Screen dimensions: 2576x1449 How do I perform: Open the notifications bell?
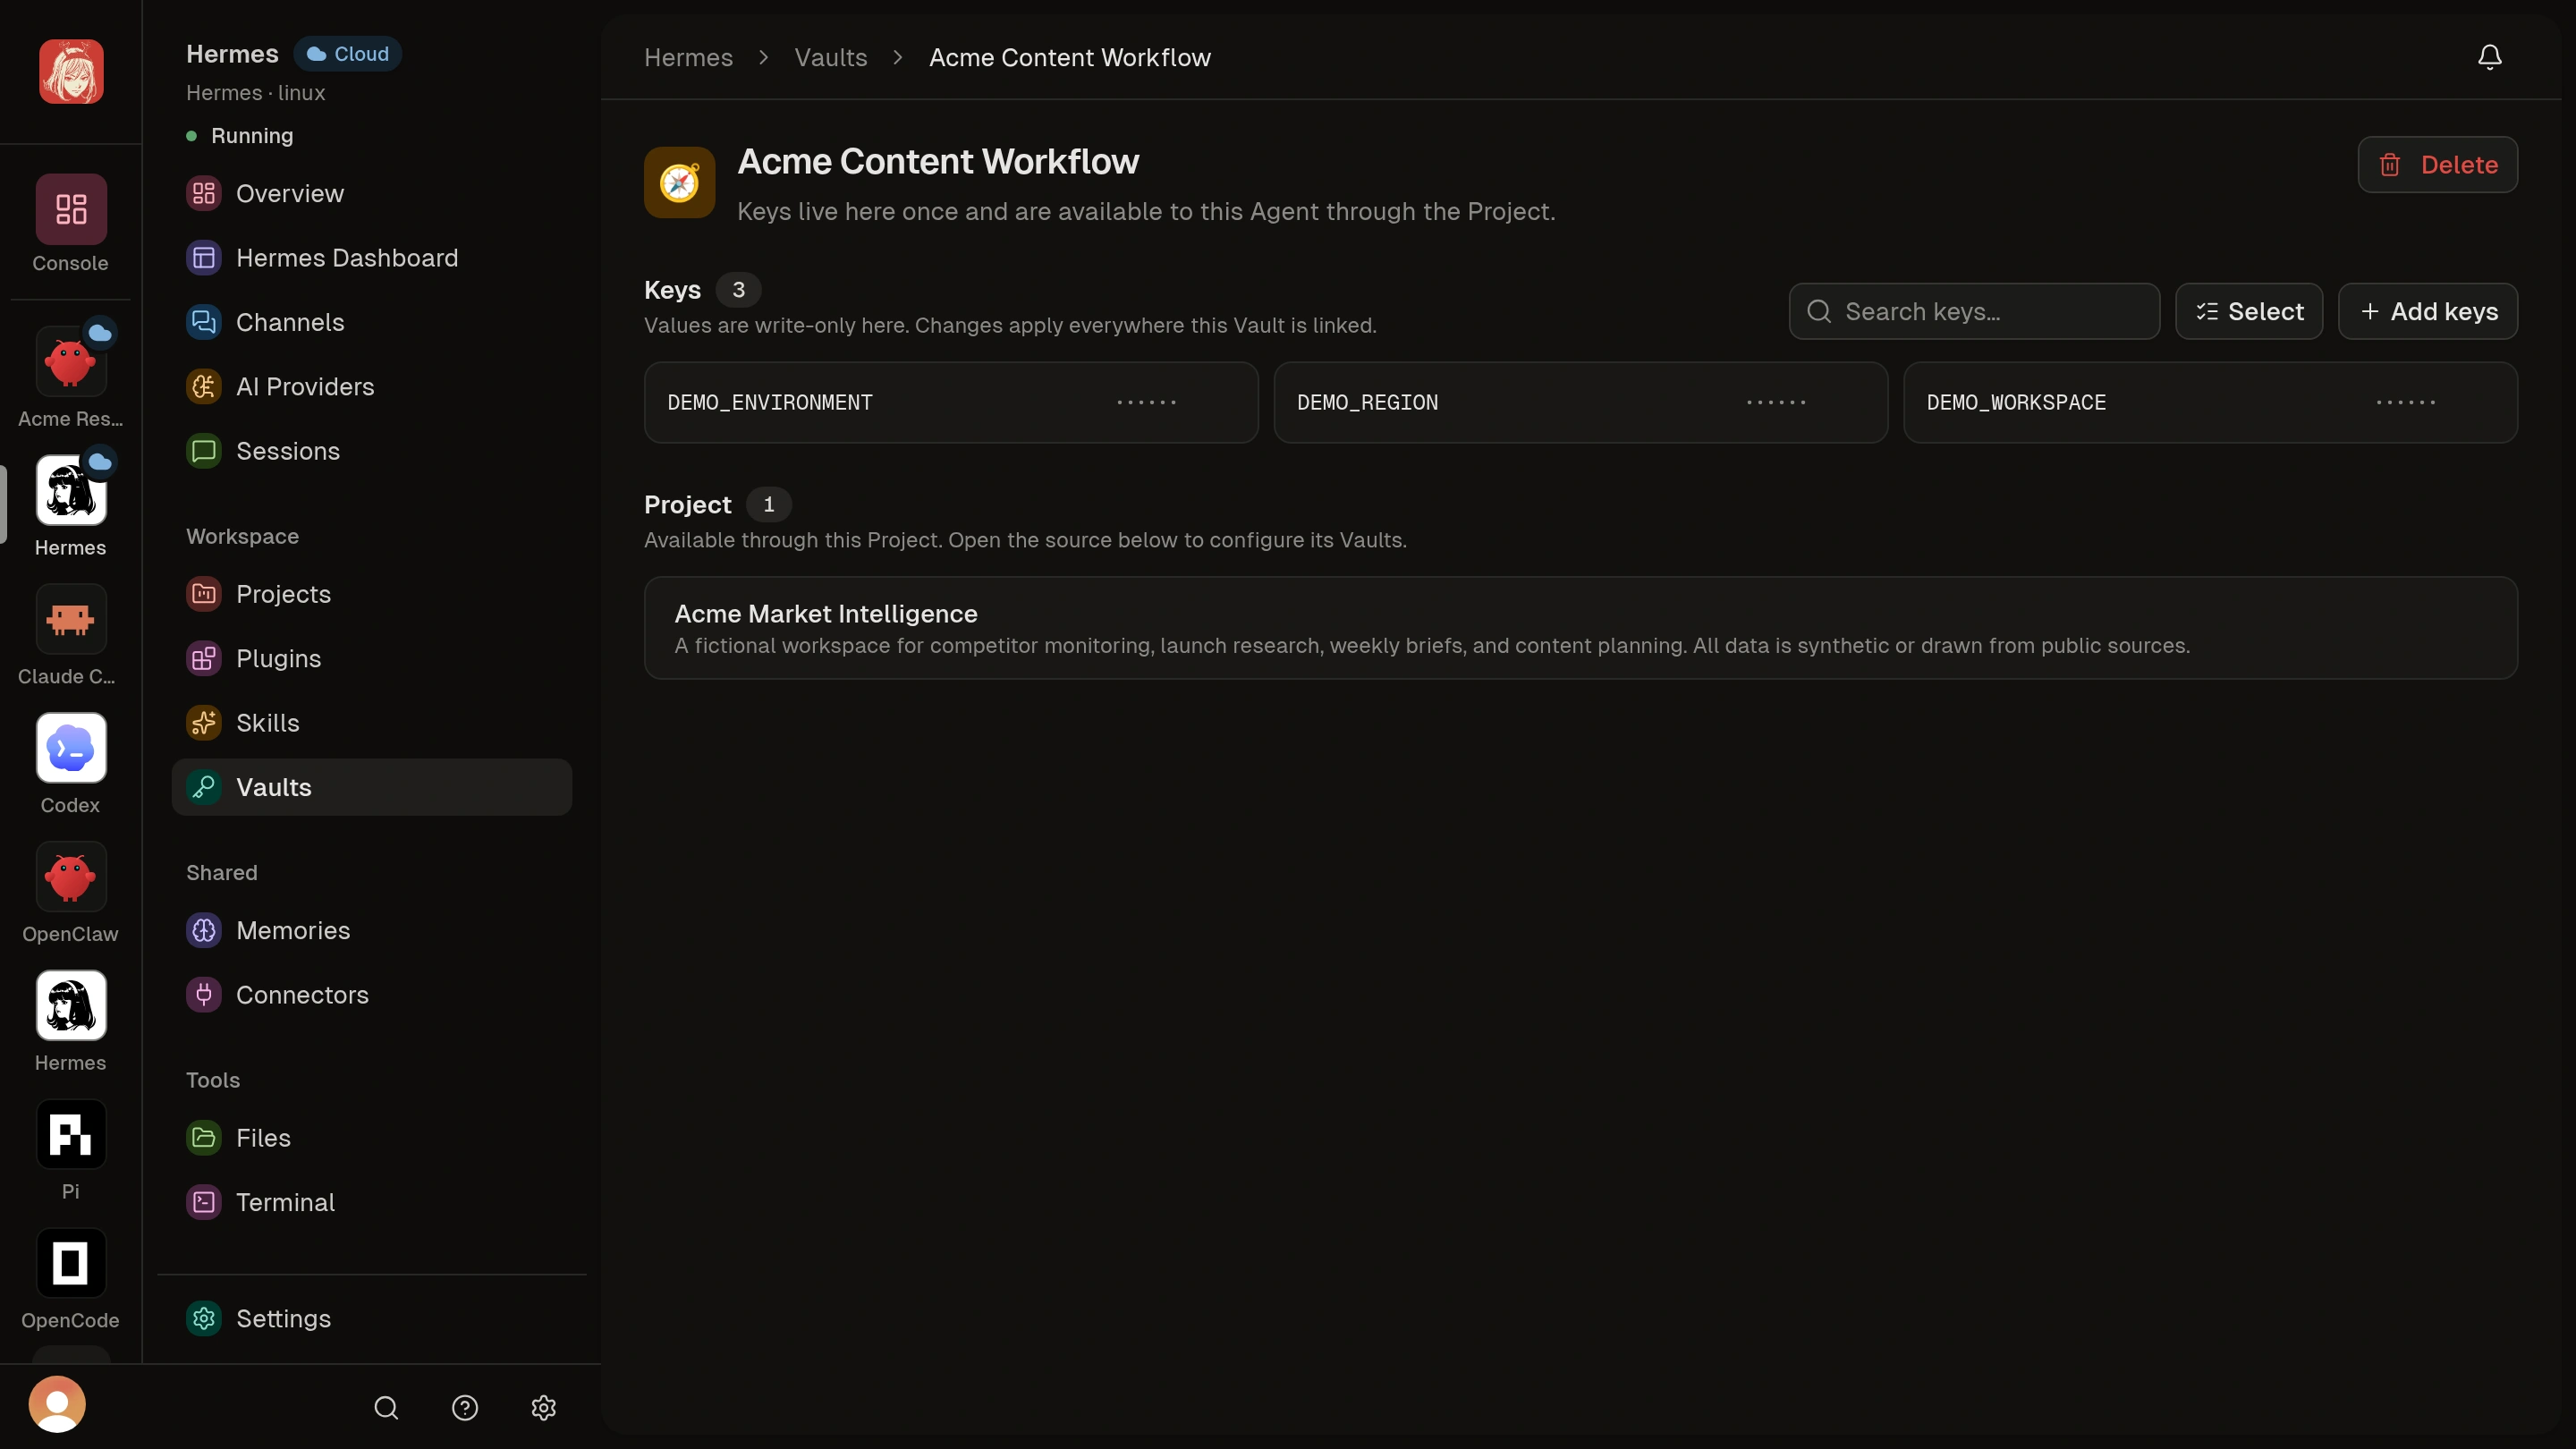pos(2490,57)
